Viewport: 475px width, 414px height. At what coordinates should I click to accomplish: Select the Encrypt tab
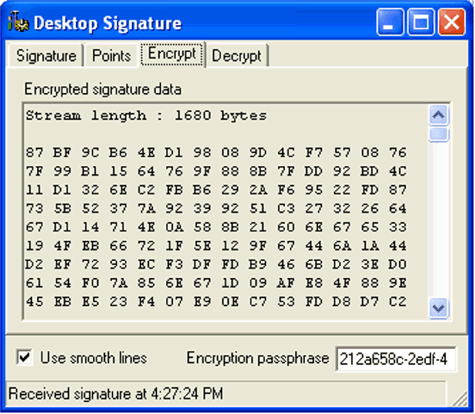pyautogui.click(x=172, y=54)
